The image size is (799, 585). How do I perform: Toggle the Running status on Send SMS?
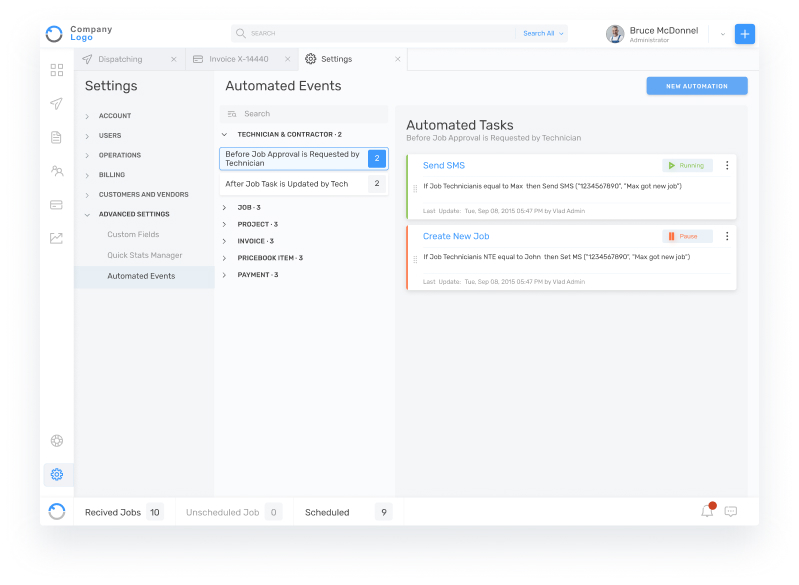687,165
